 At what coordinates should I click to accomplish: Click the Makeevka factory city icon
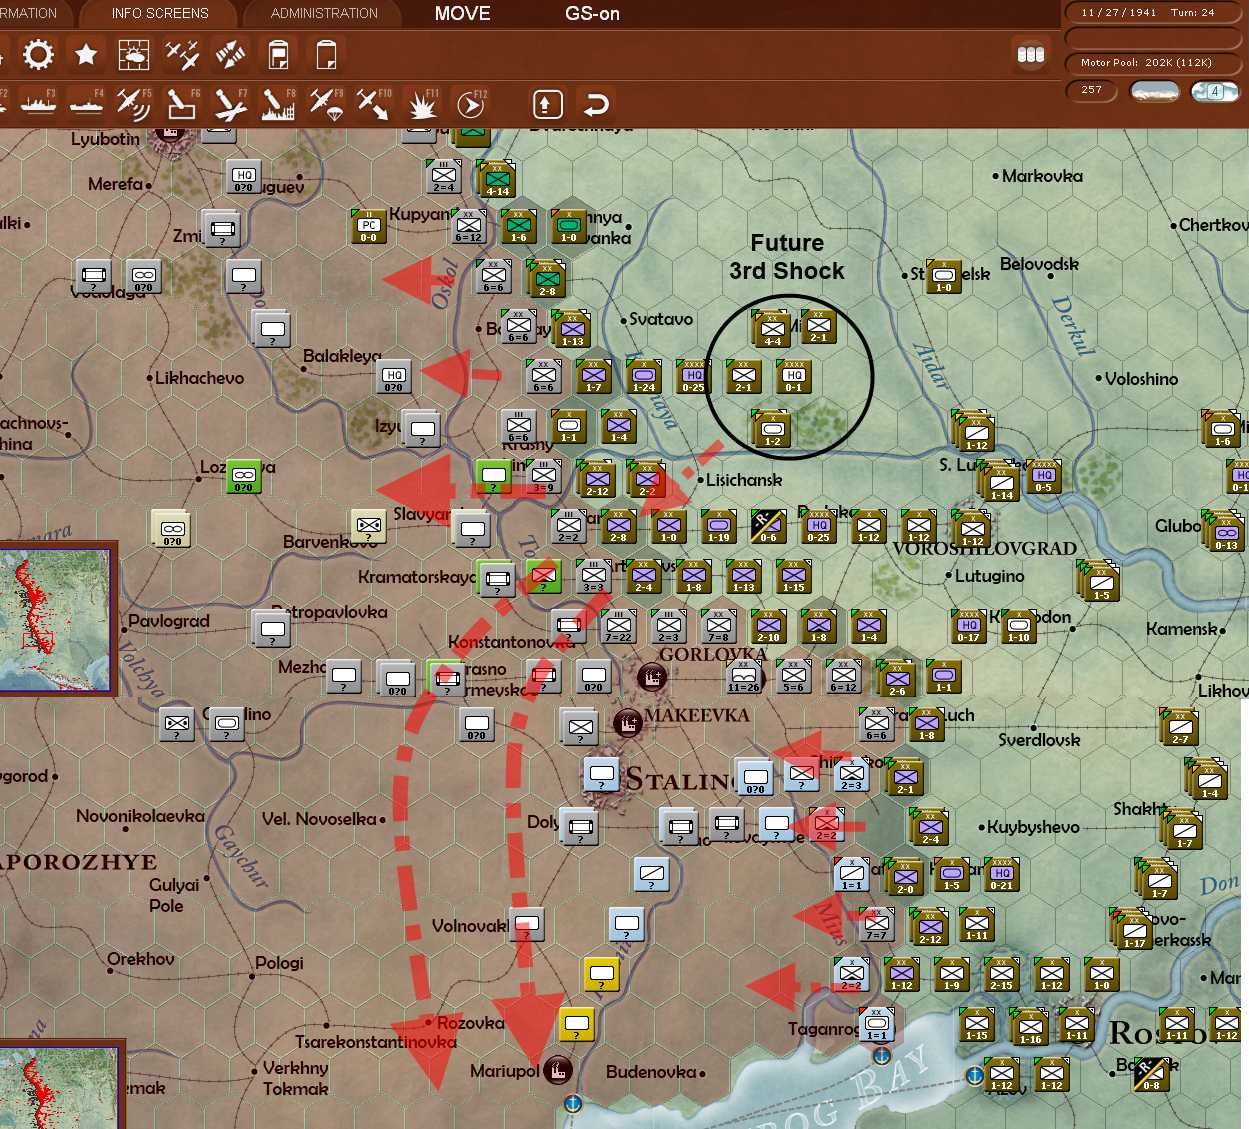(627, 722)
